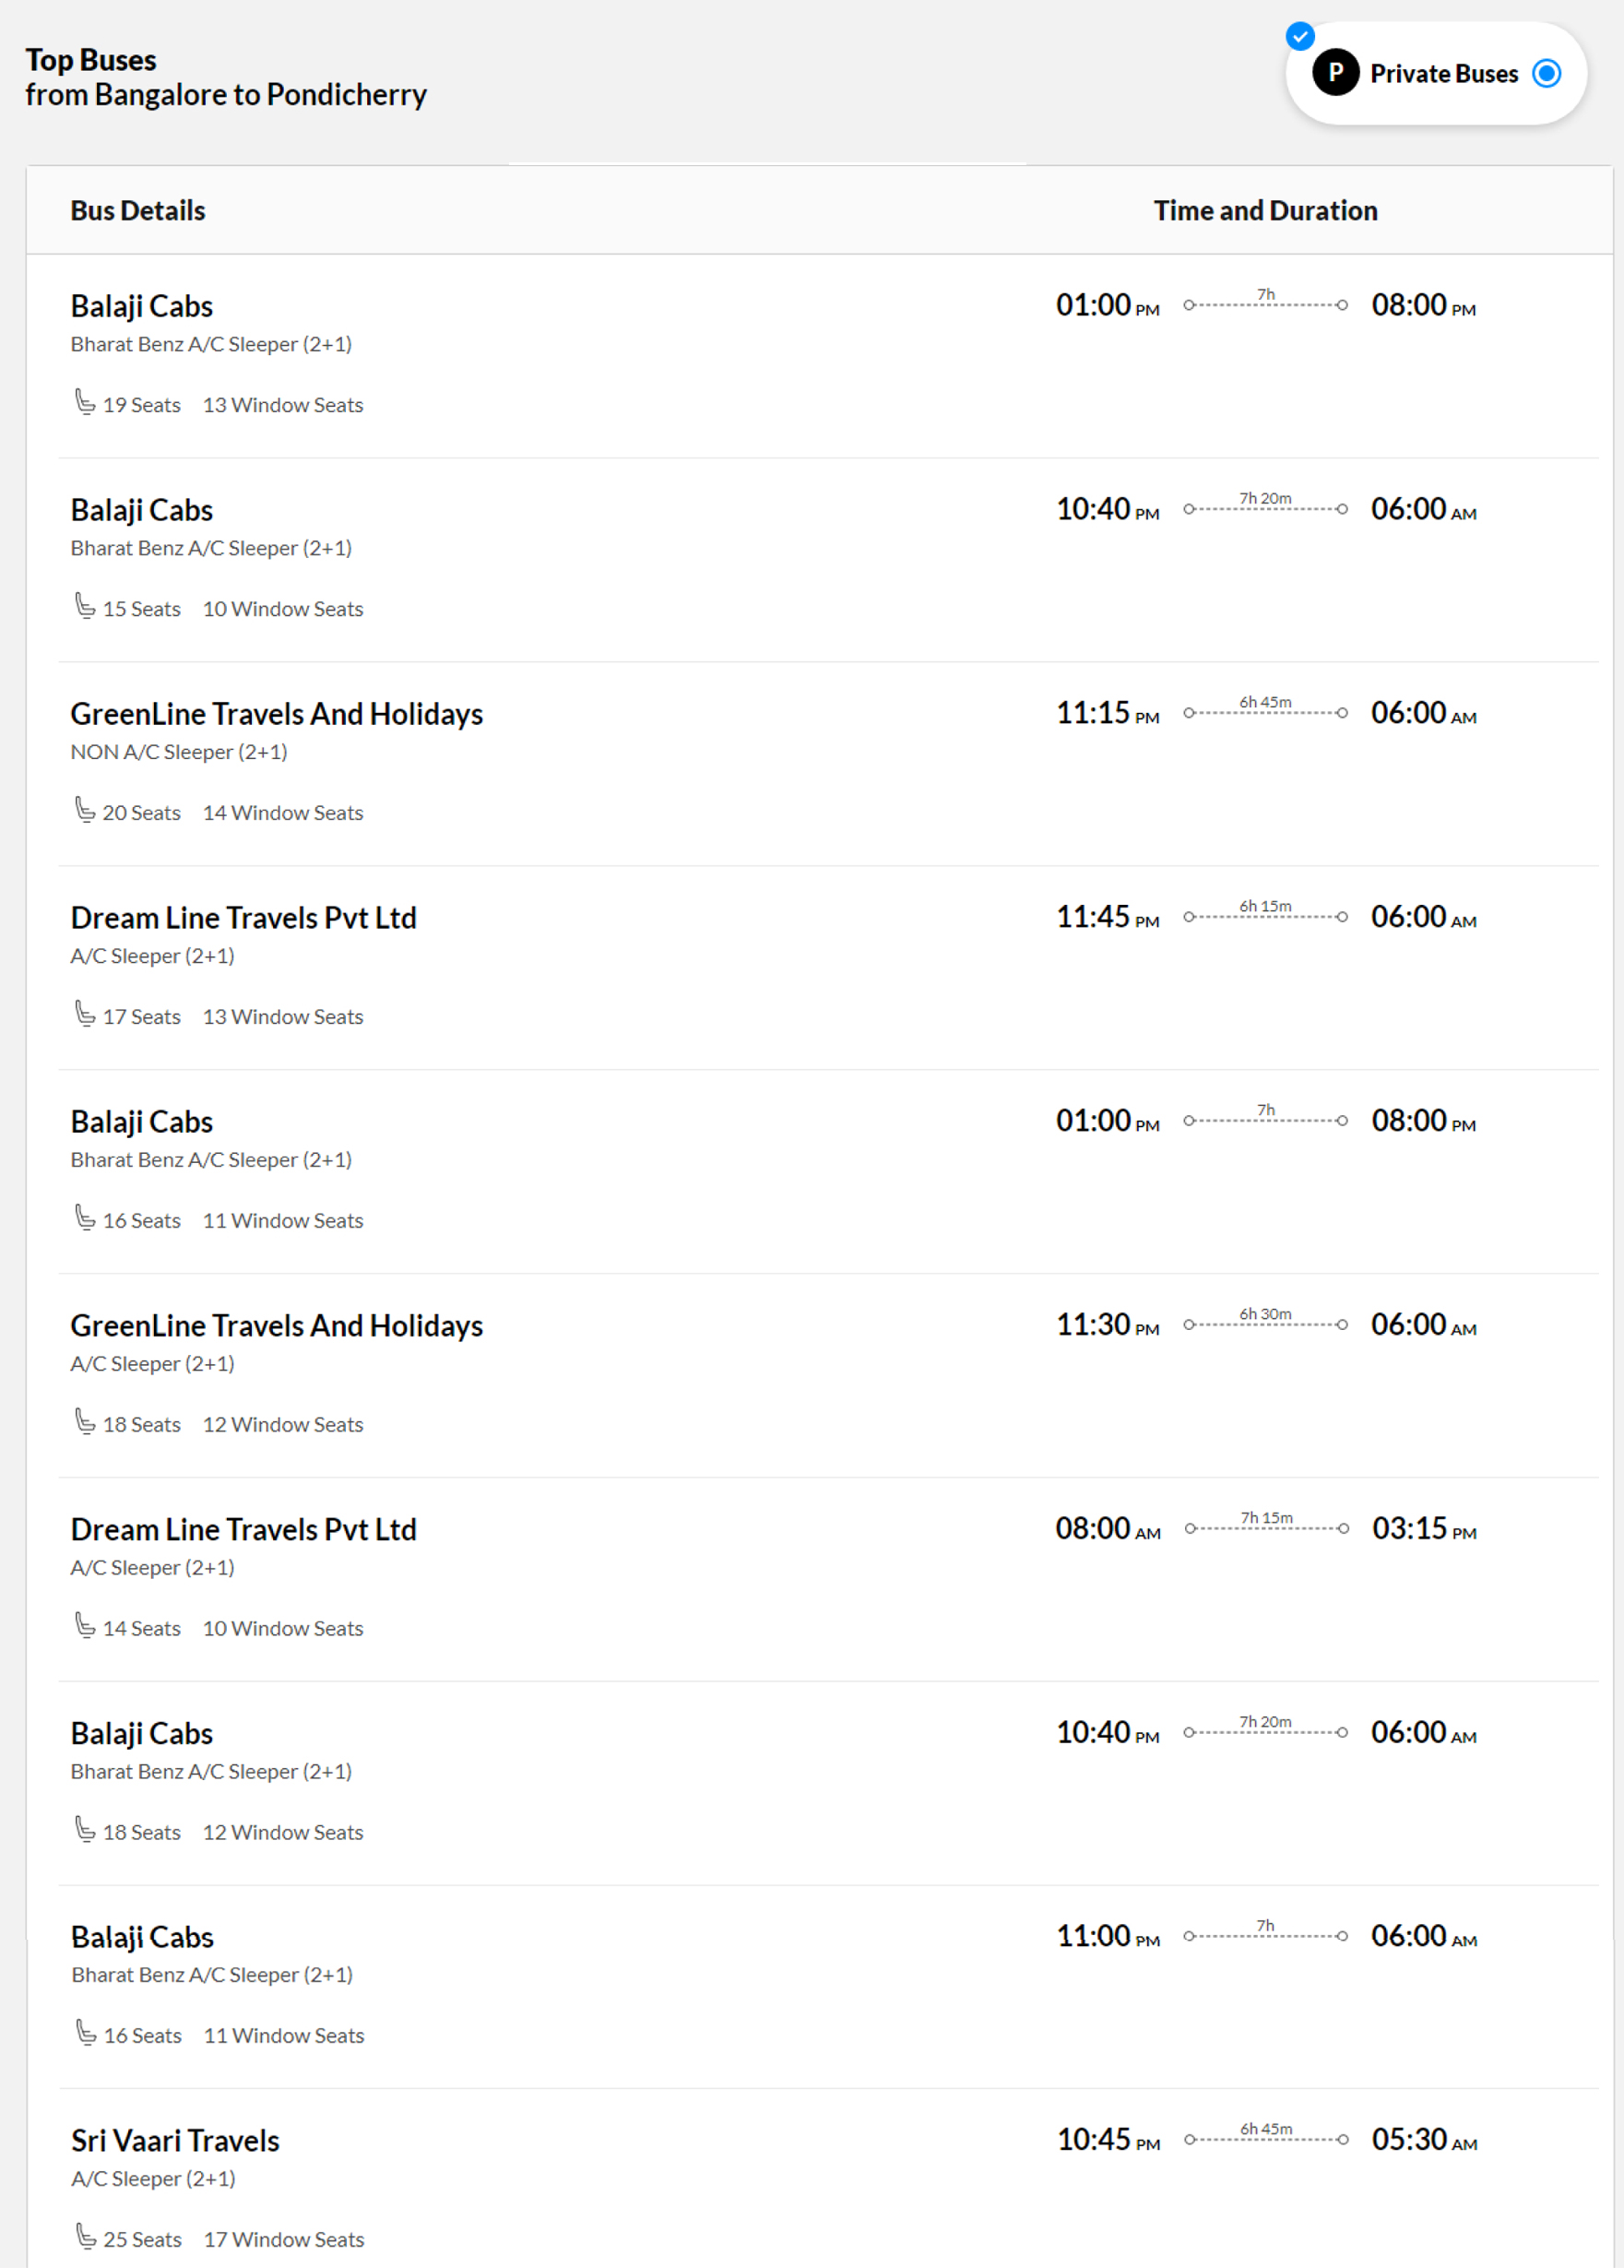1624x2268 pixels.
Task: Click the seat icon beside 25 Seats
Action: coord(86,2237)
